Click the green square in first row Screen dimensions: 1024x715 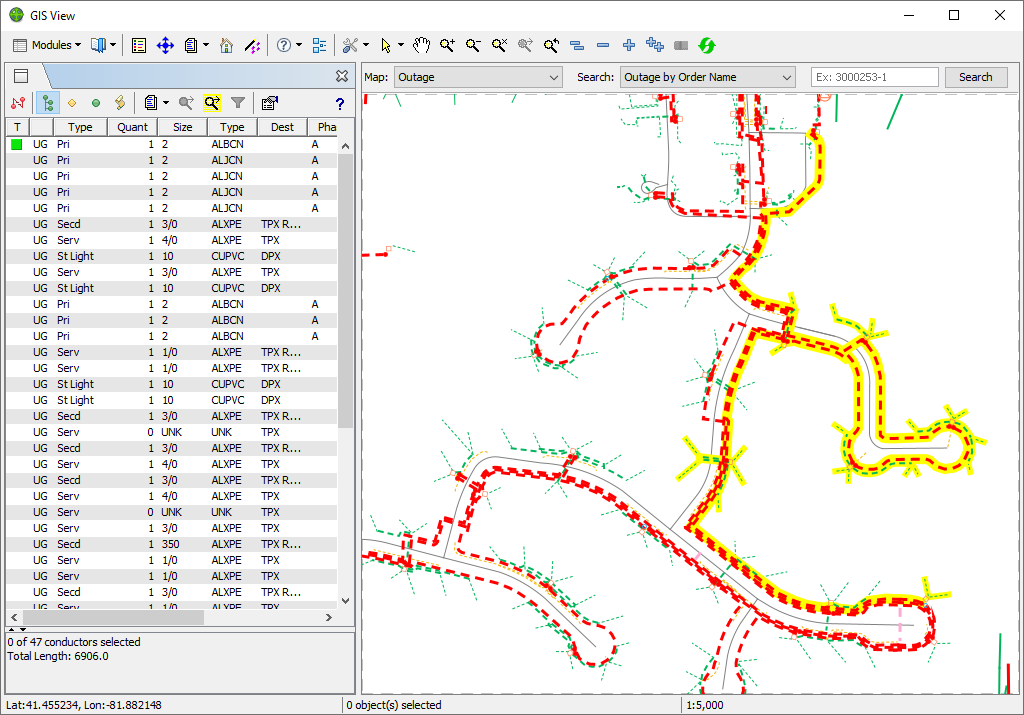click(x=17, y=144)
